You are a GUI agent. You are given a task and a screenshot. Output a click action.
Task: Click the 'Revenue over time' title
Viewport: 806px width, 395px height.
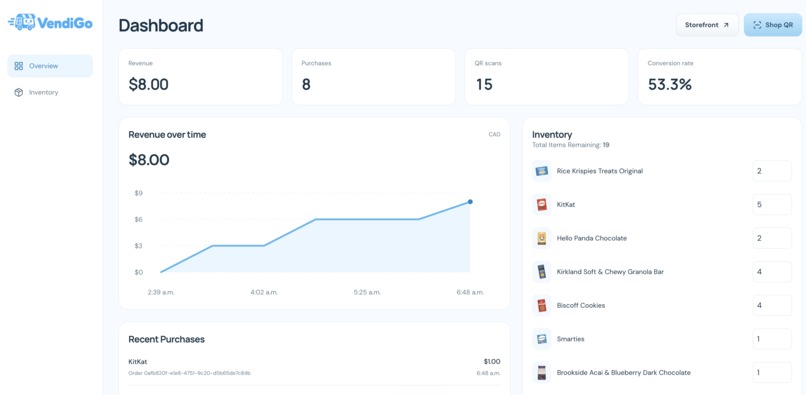click(x=167, y=135)
